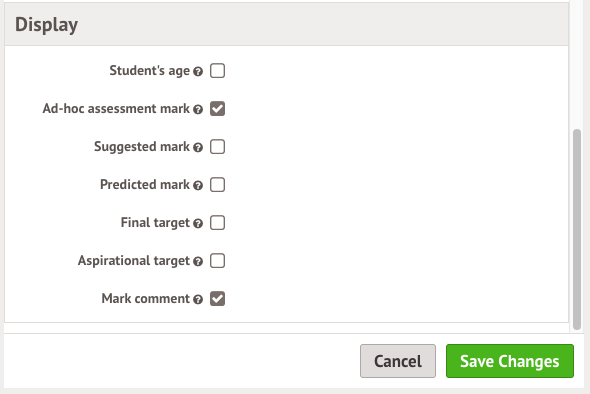Click the Mark comment label text
The image size is (590, 394).
click(x=146, y=299)
